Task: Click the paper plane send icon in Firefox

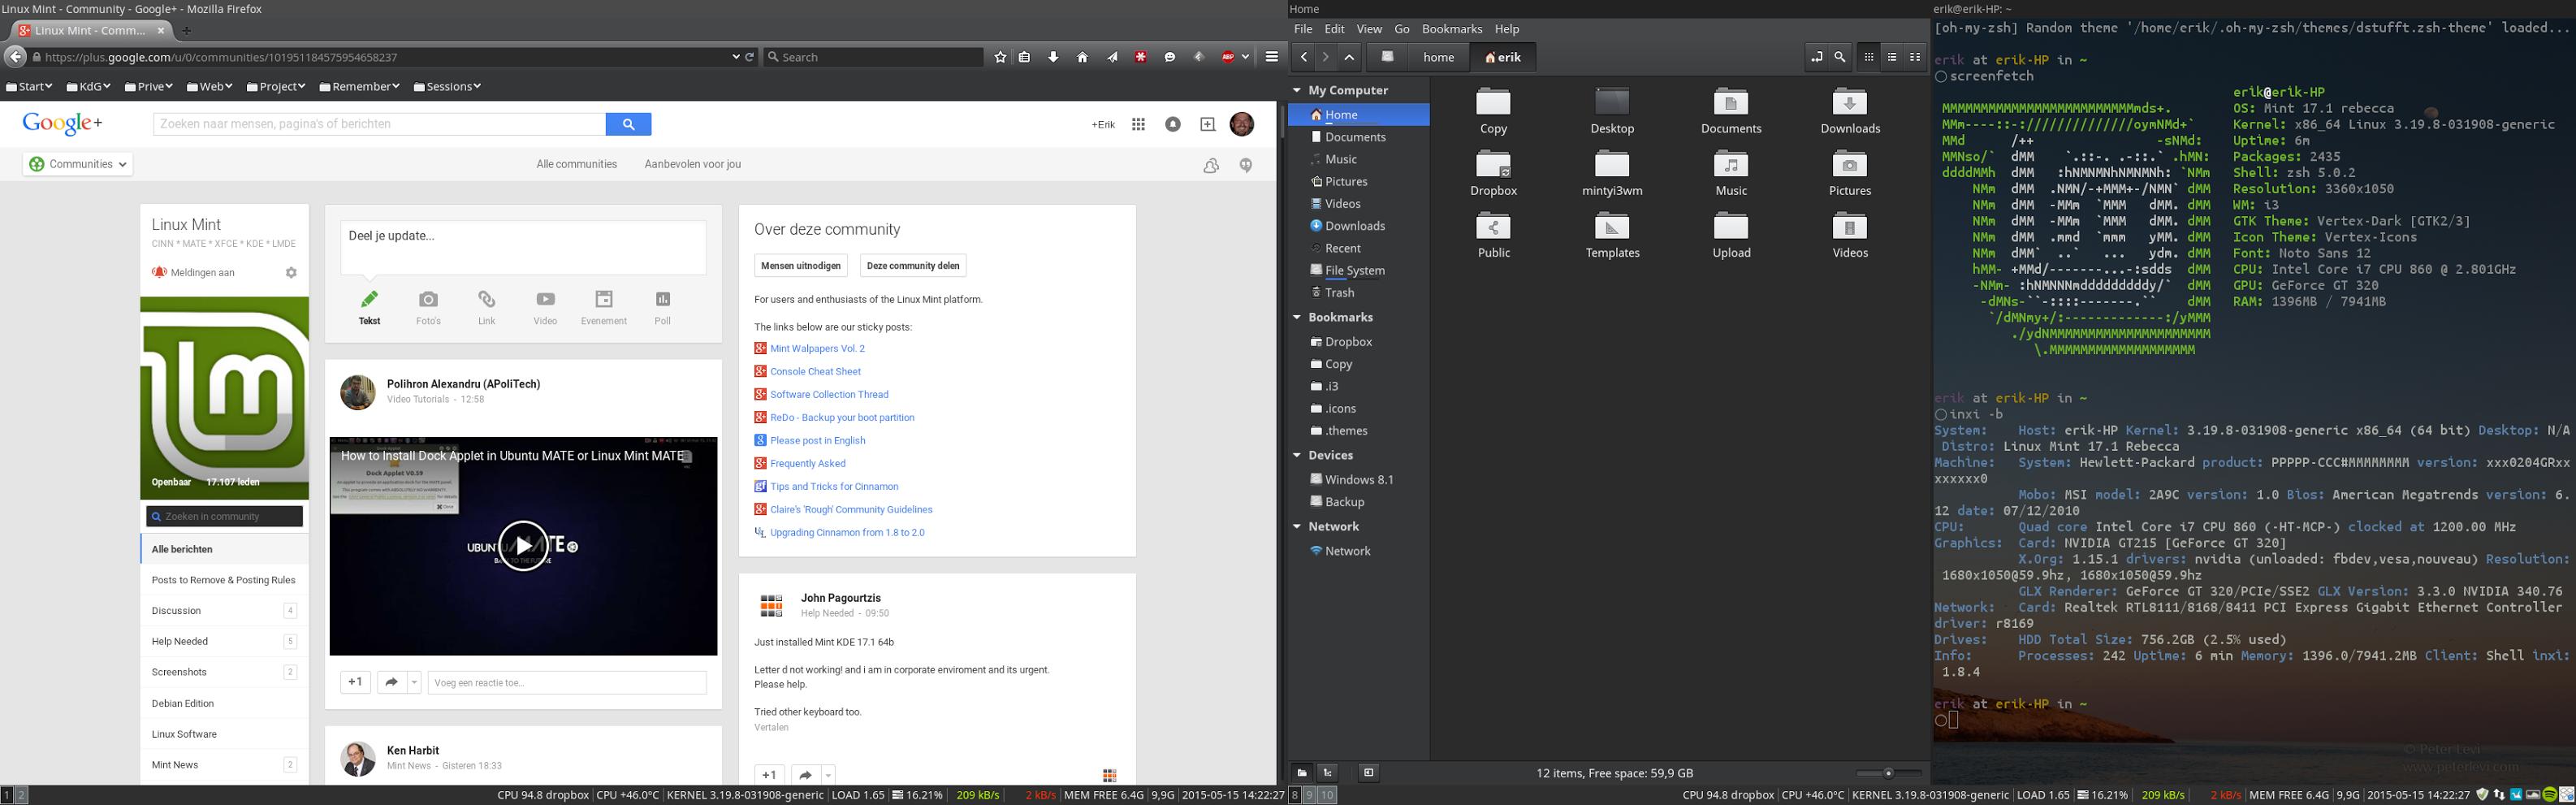Action: point(1111,57)
